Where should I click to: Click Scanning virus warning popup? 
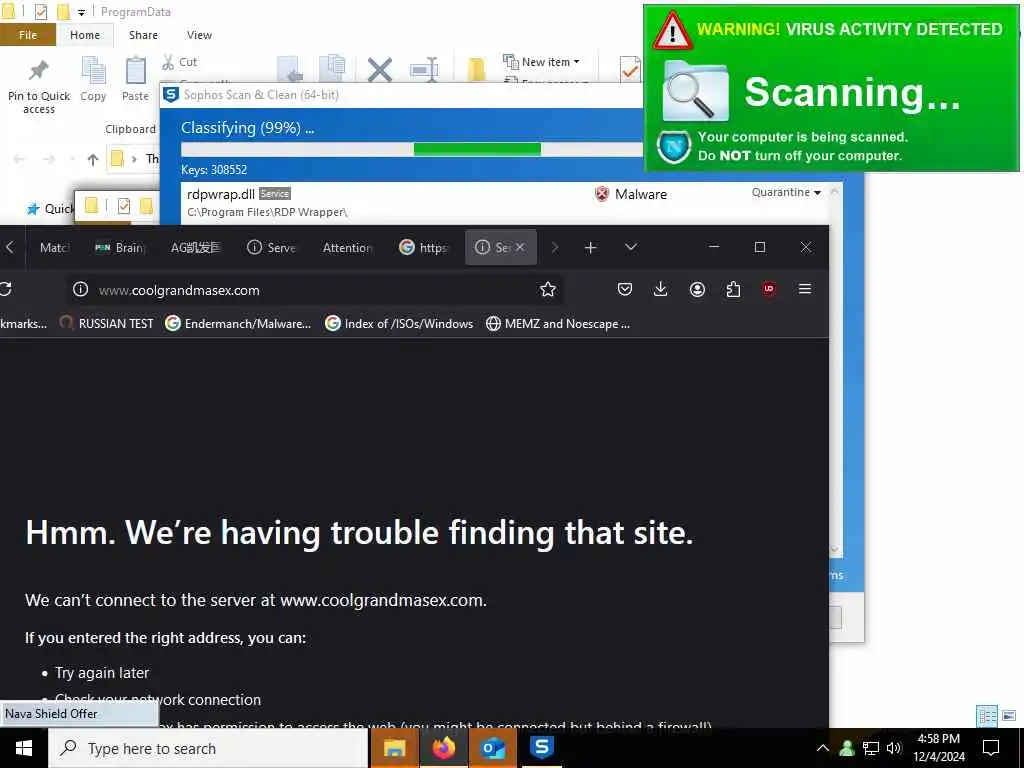click(831, 88)
